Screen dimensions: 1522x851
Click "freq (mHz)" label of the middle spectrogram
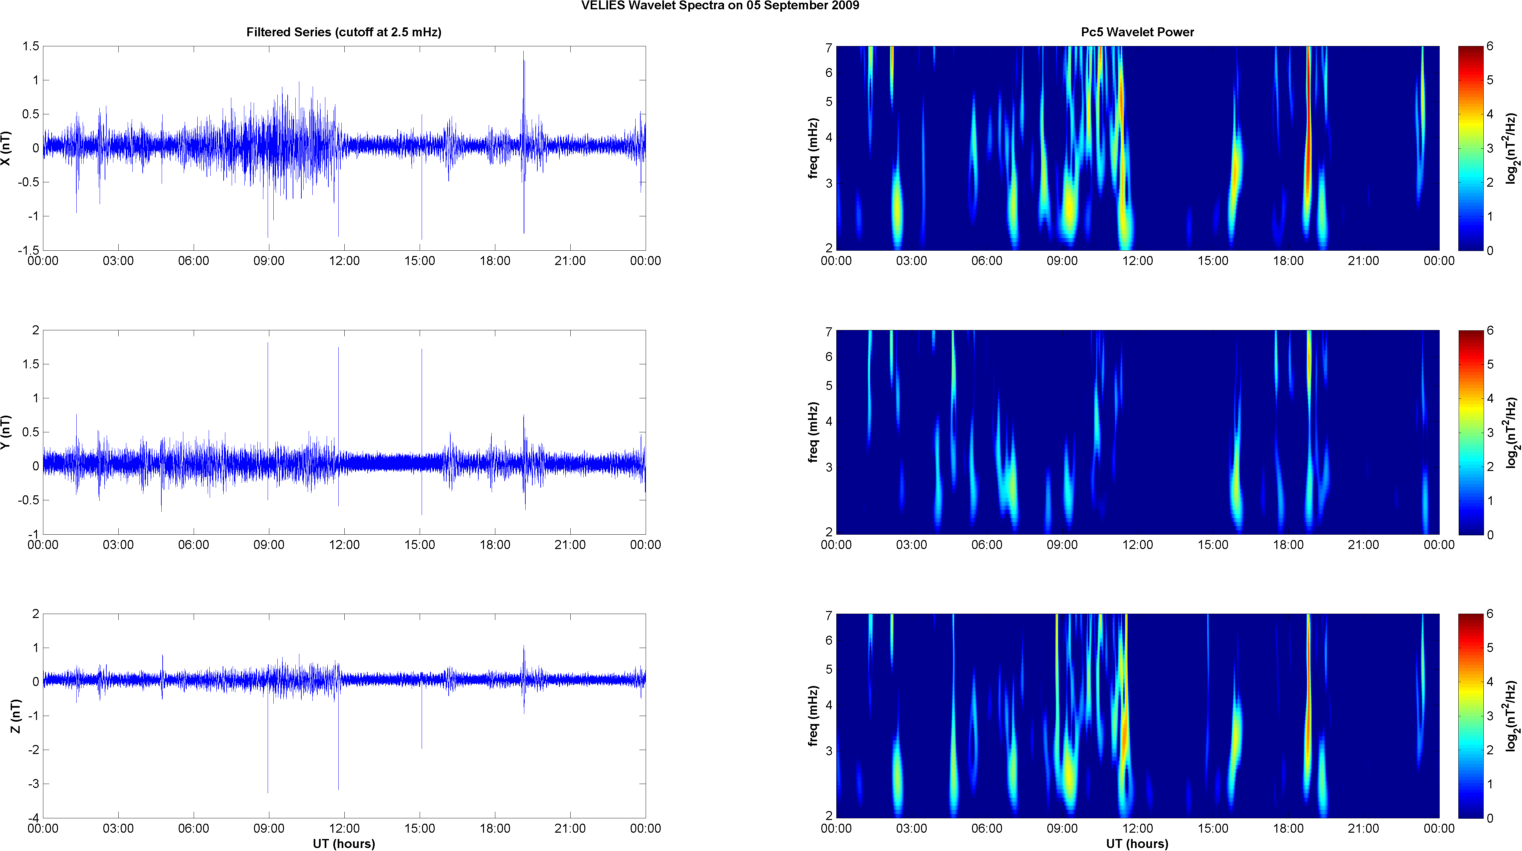(x=814, y=432)
